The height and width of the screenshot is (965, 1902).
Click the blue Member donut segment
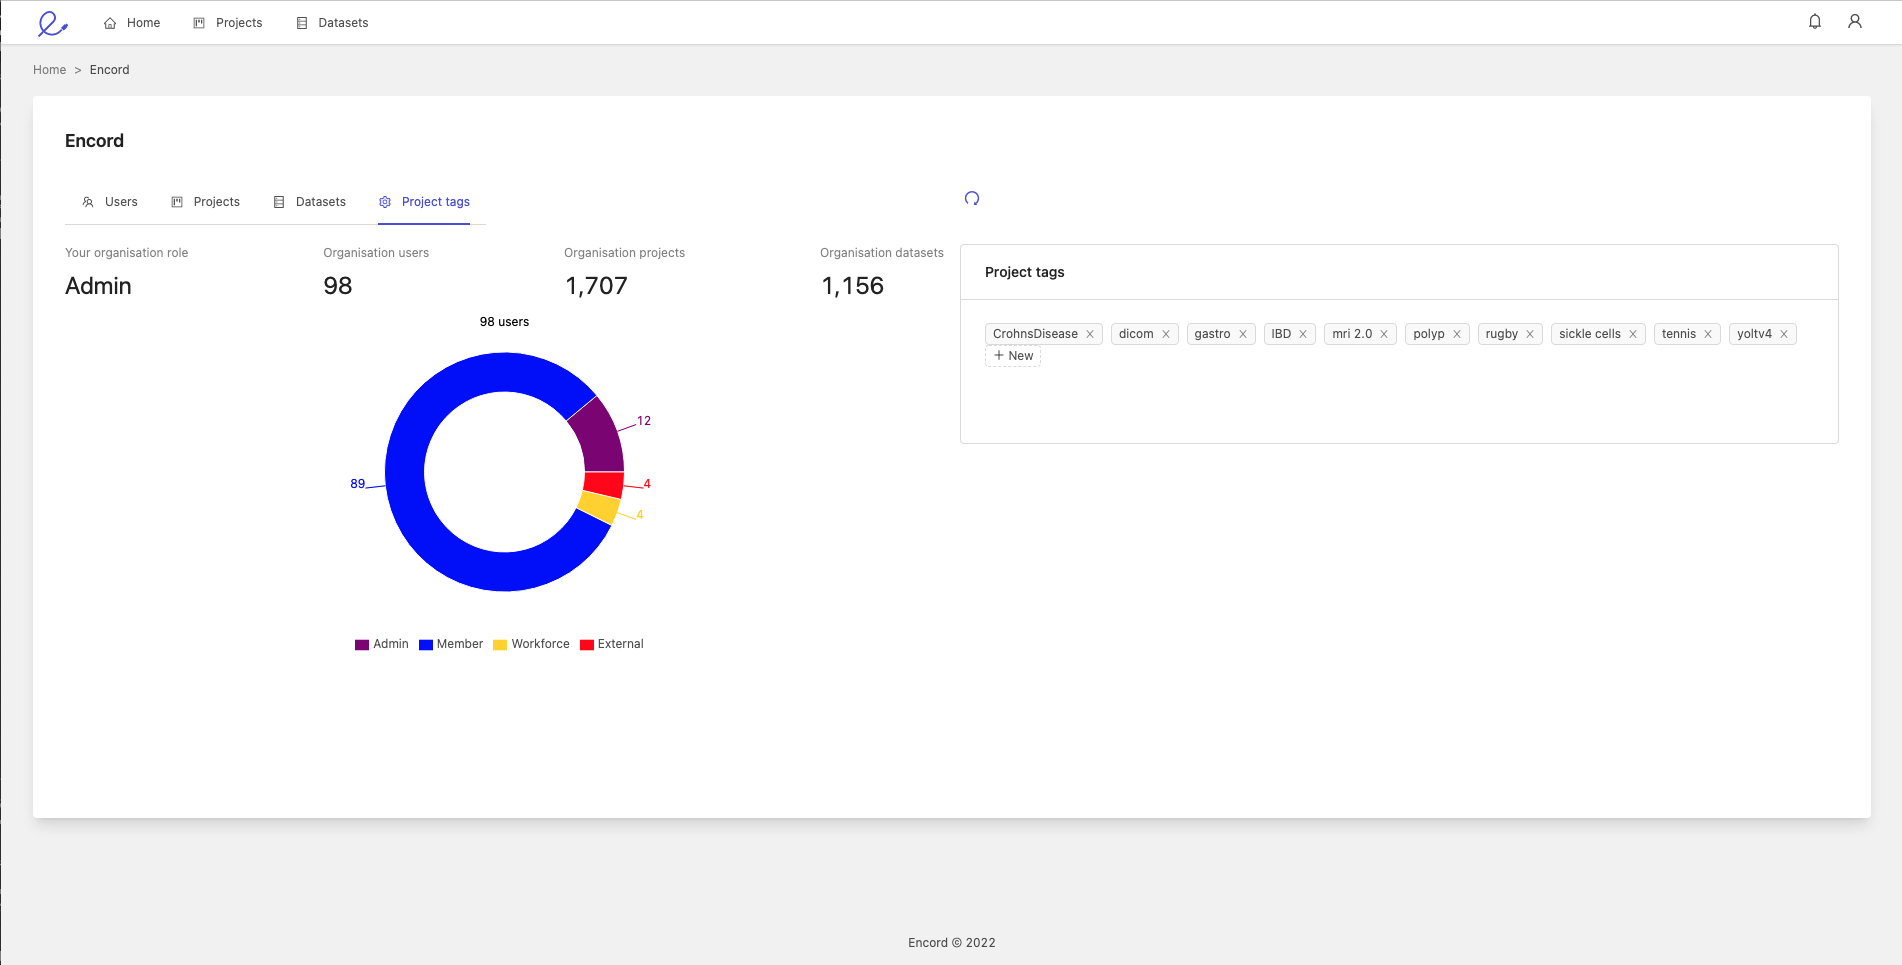pyautogui.click(x=405, y=472)
